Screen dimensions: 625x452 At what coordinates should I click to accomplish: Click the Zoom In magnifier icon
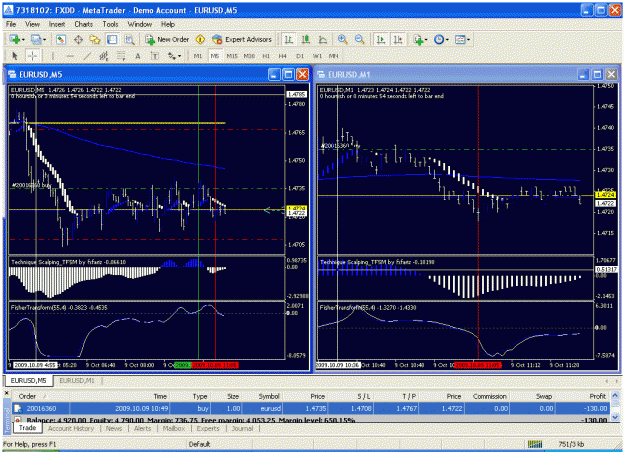tap(342, 39)
